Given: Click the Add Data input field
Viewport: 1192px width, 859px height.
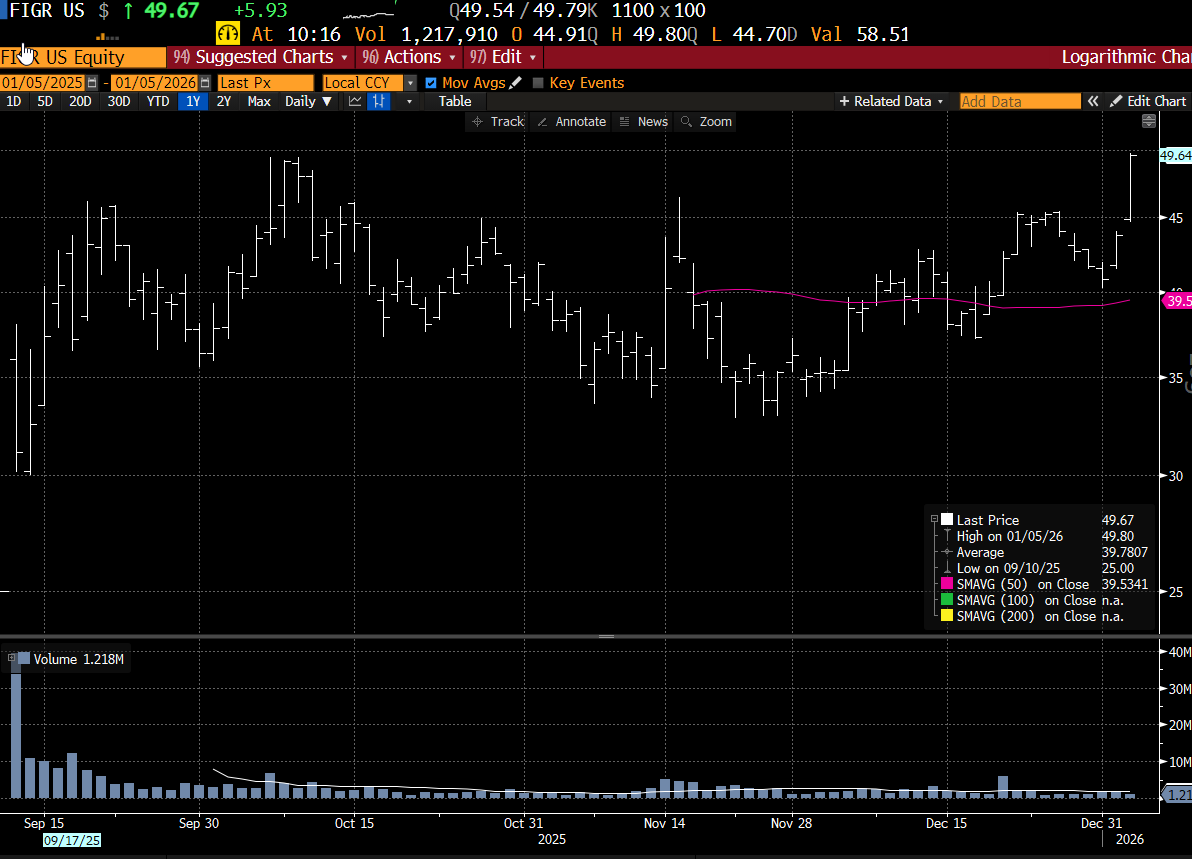Looking at the screenshot, I should coord(1019,101).
